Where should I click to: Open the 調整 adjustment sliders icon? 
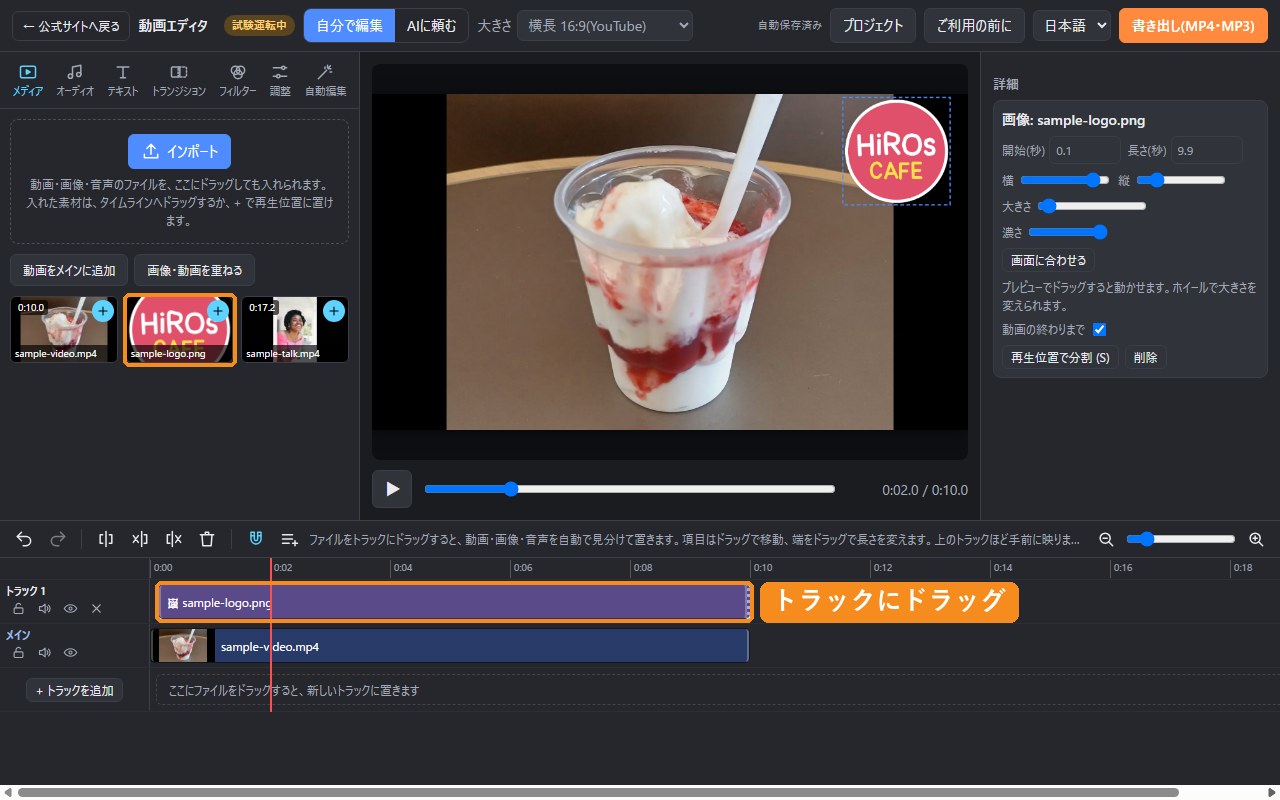[280, 80]
